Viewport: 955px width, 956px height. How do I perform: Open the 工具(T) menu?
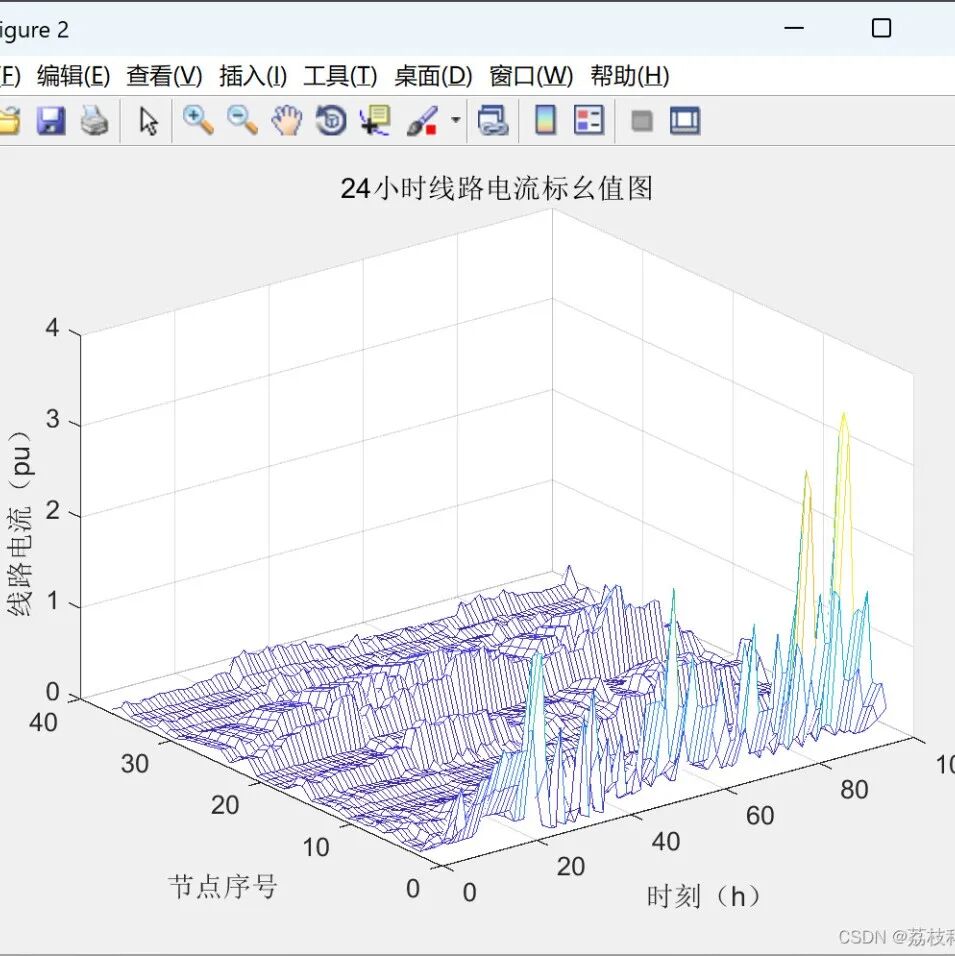(x=340, y=76)
